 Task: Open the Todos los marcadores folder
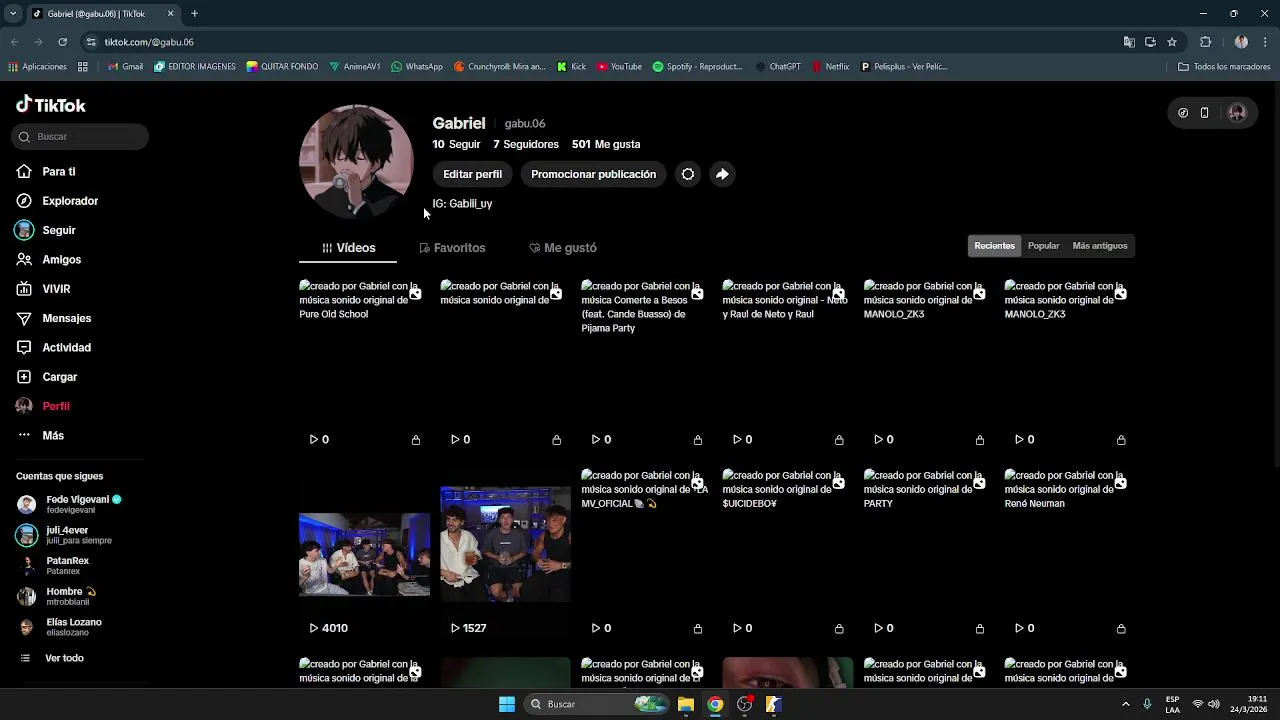(1224, 67)
